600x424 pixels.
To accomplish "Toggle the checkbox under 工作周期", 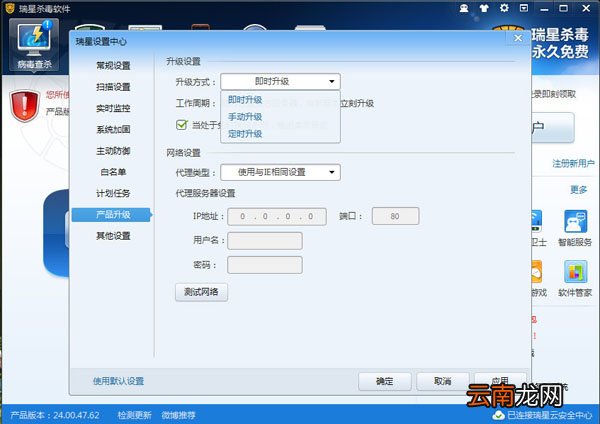I will click(182, 124).
